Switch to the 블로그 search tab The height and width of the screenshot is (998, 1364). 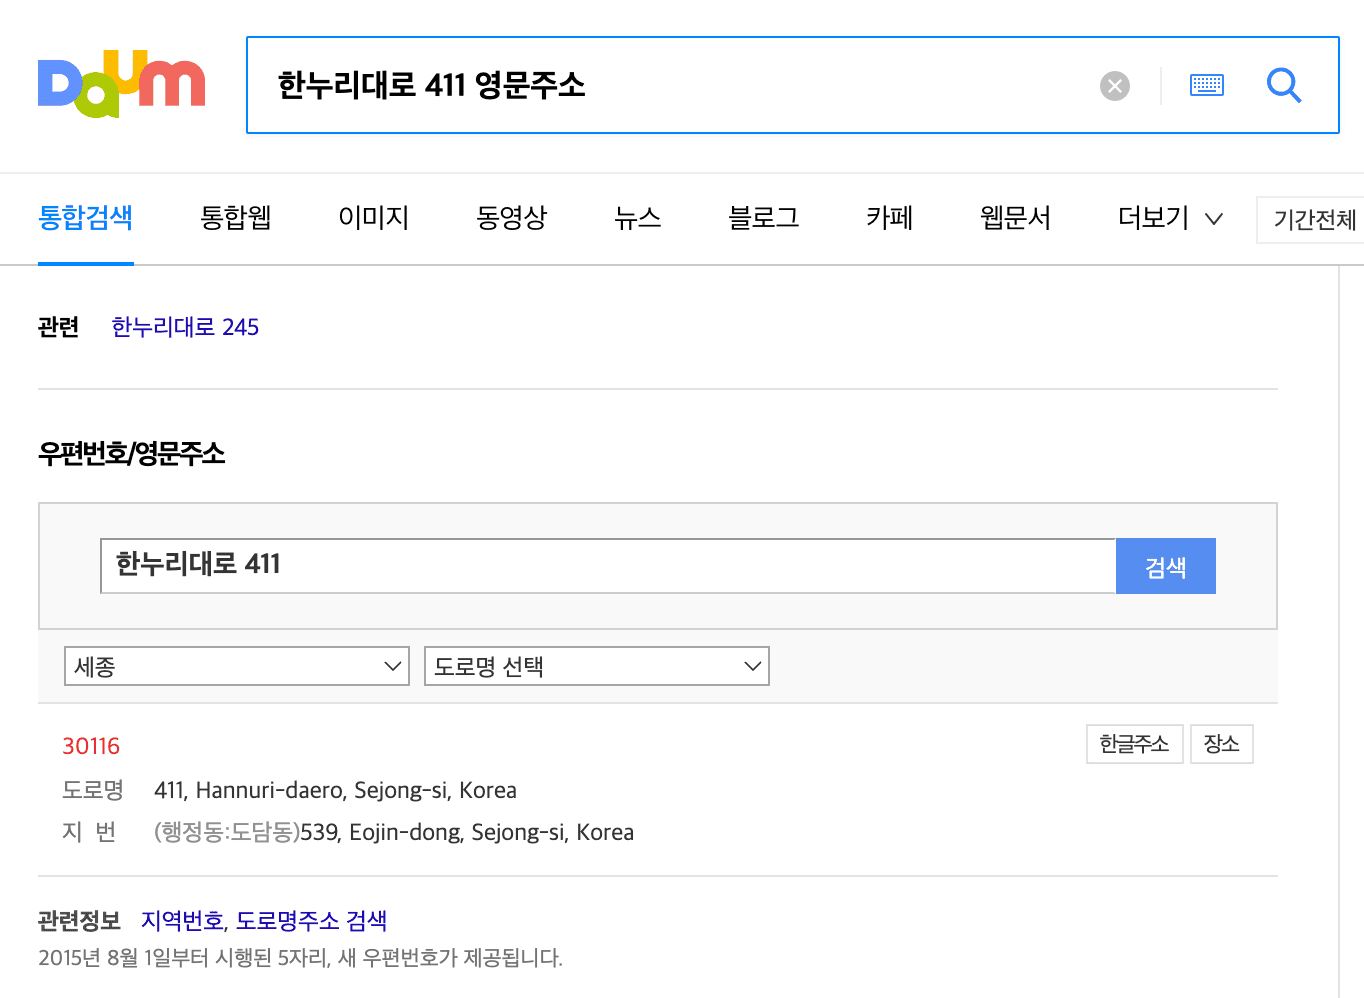(x=762, y=218)
